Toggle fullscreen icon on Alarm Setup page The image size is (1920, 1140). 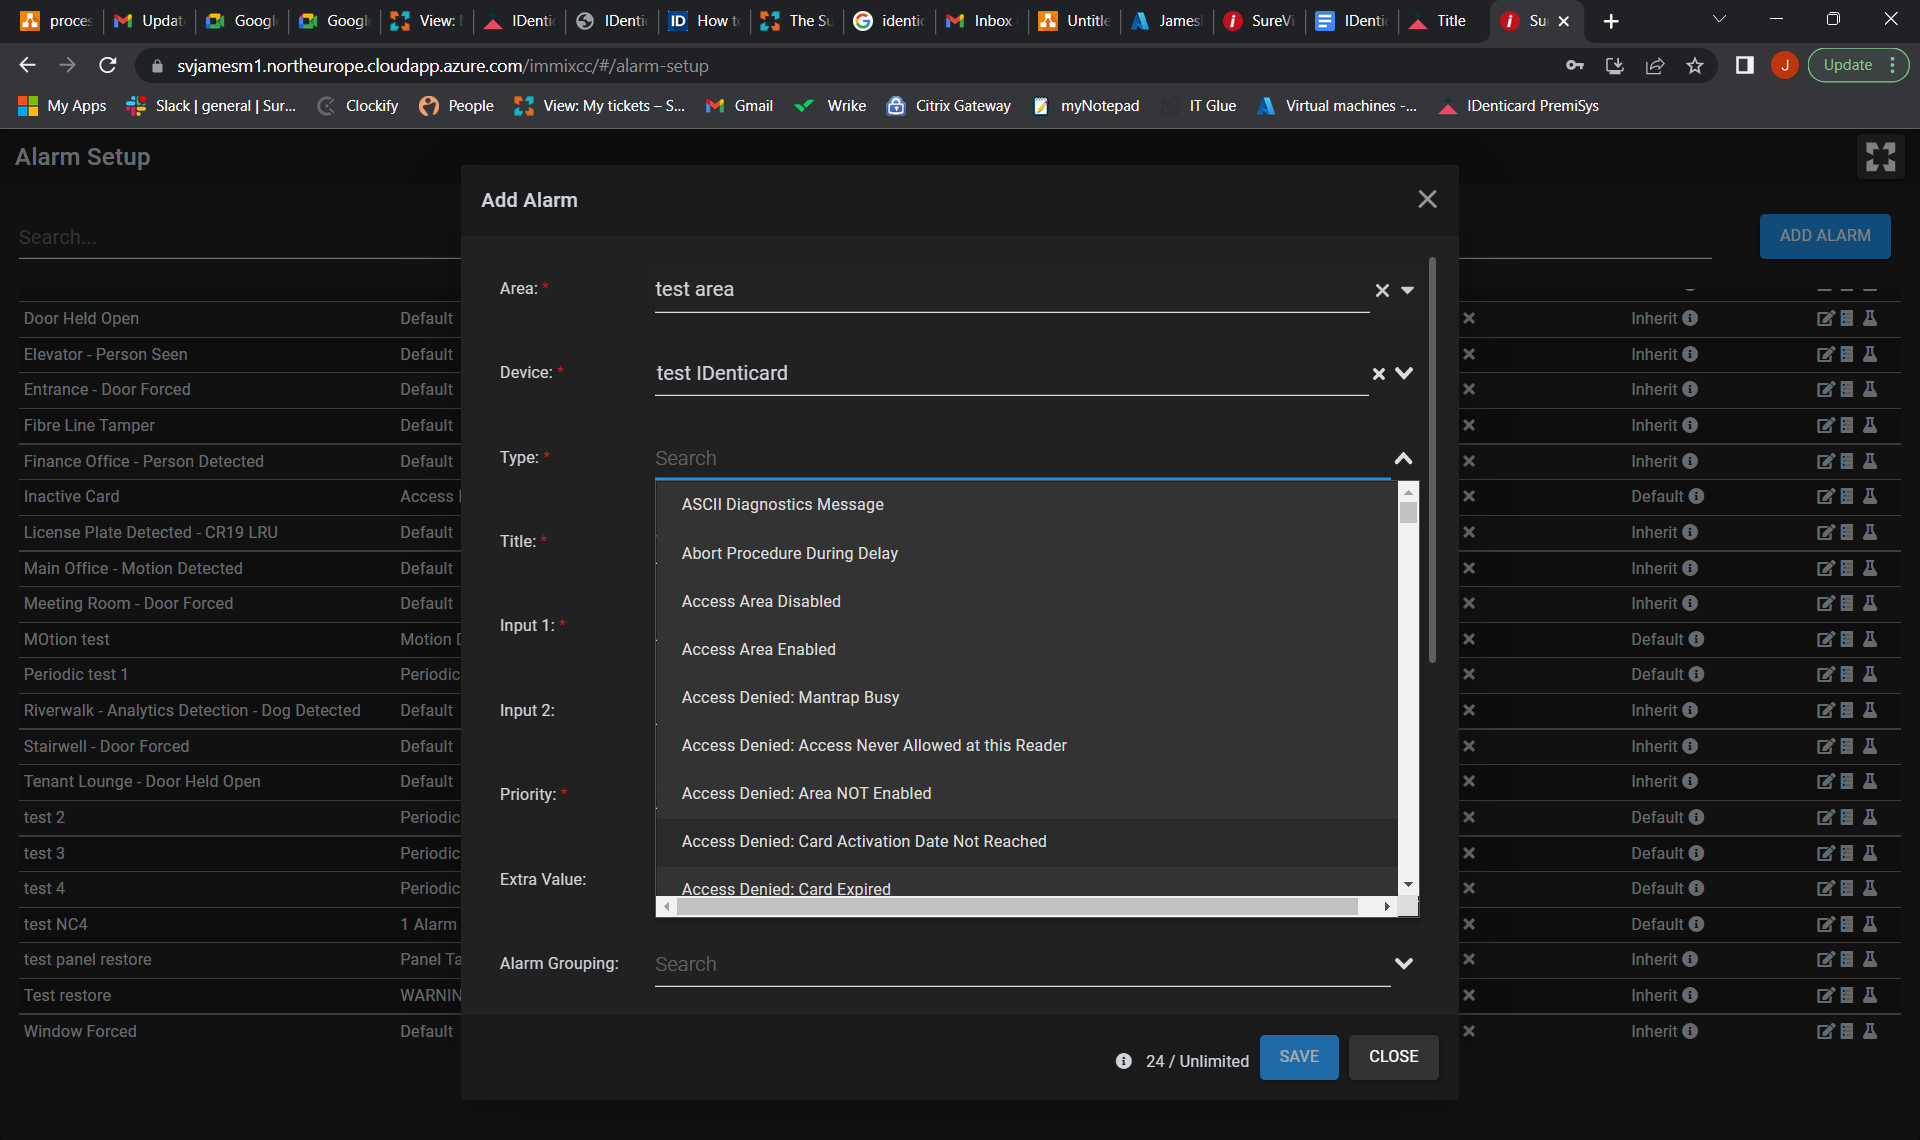(1880, 156)
